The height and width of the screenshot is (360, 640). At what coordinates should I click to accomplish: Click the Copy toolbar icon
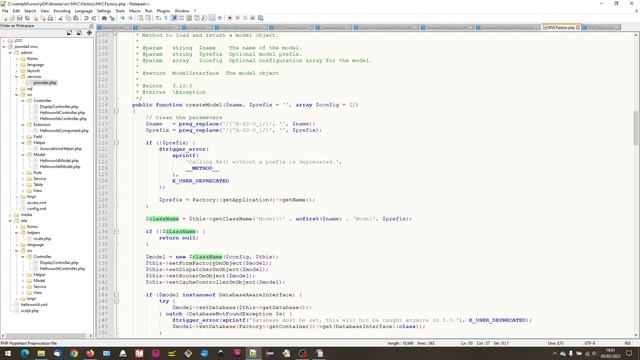pos(68,18)
